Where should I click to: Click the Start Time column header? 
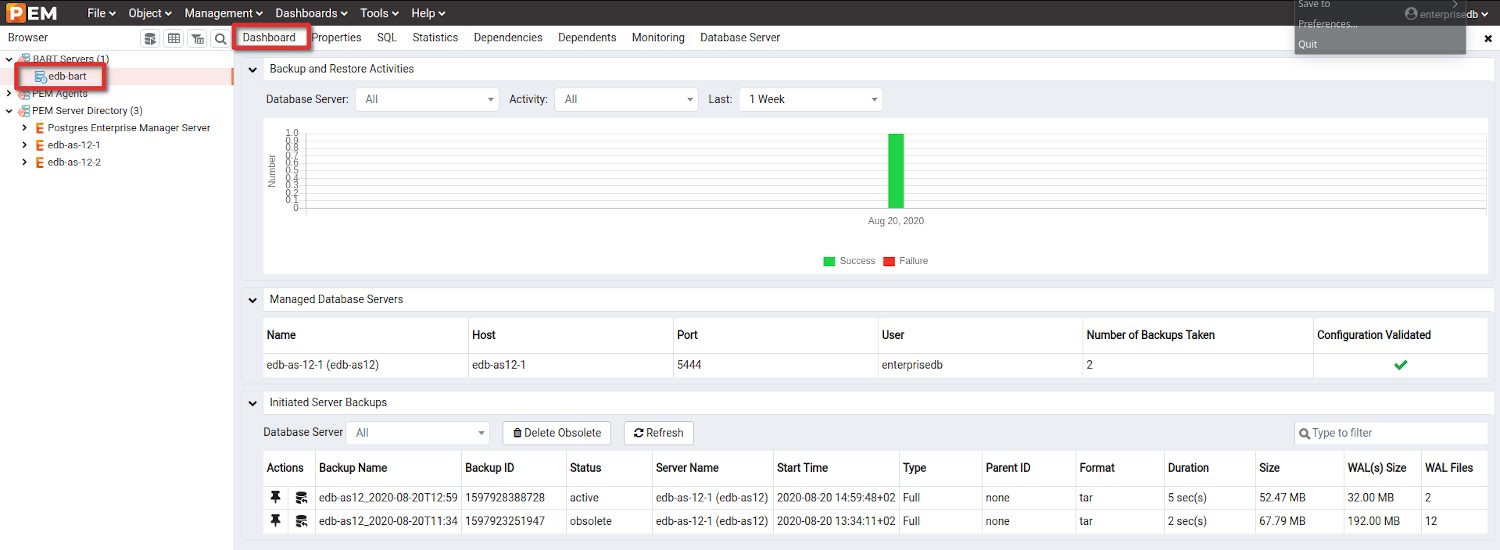(x=802, y=468)
